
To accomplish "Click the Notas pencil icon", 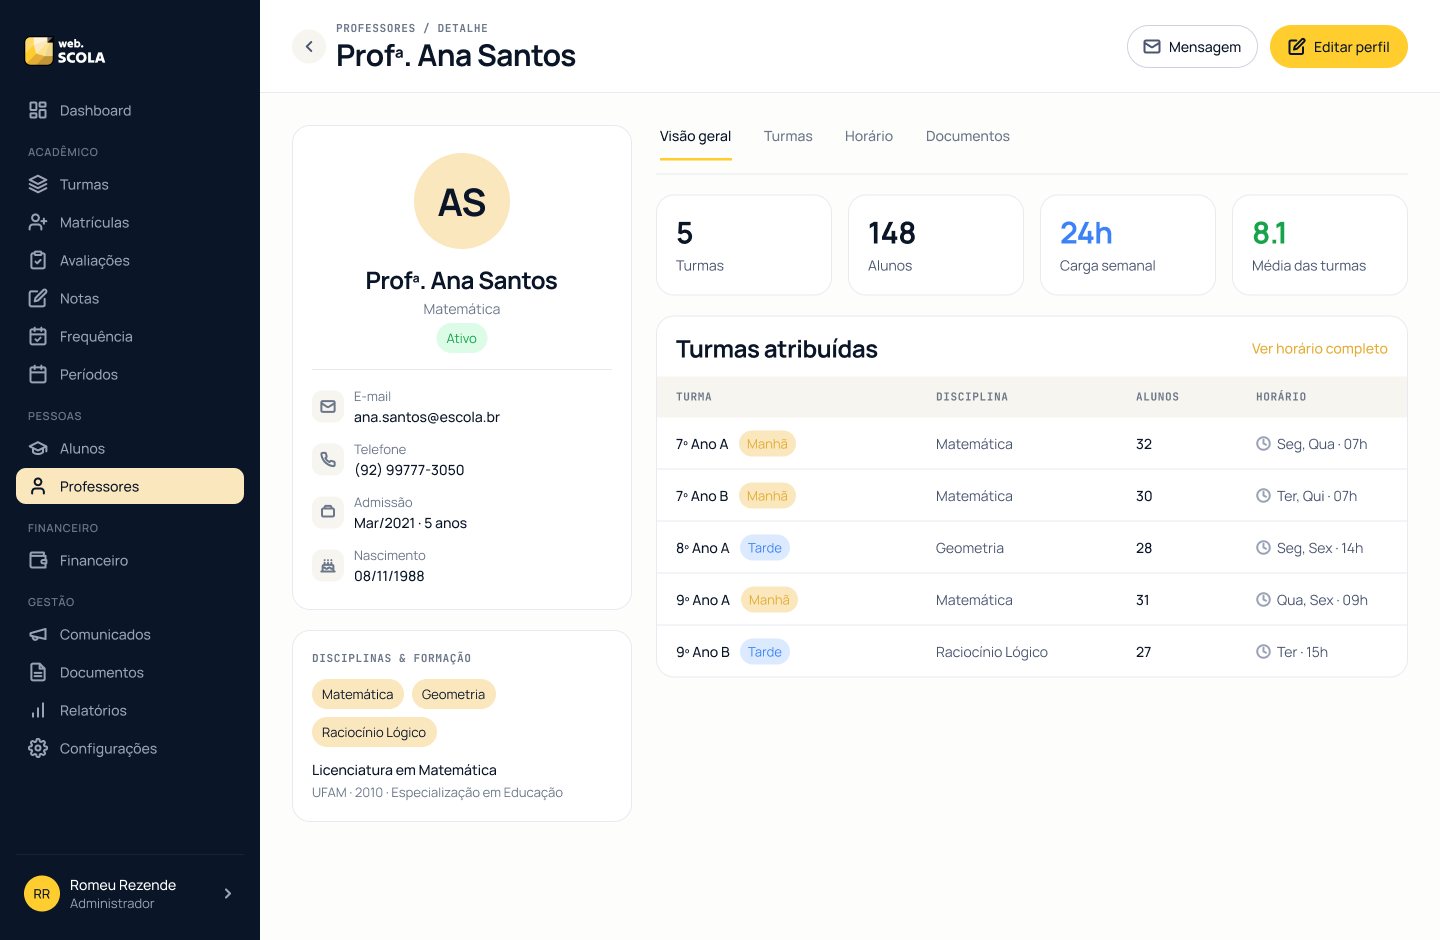I will (x=38, y=298).
